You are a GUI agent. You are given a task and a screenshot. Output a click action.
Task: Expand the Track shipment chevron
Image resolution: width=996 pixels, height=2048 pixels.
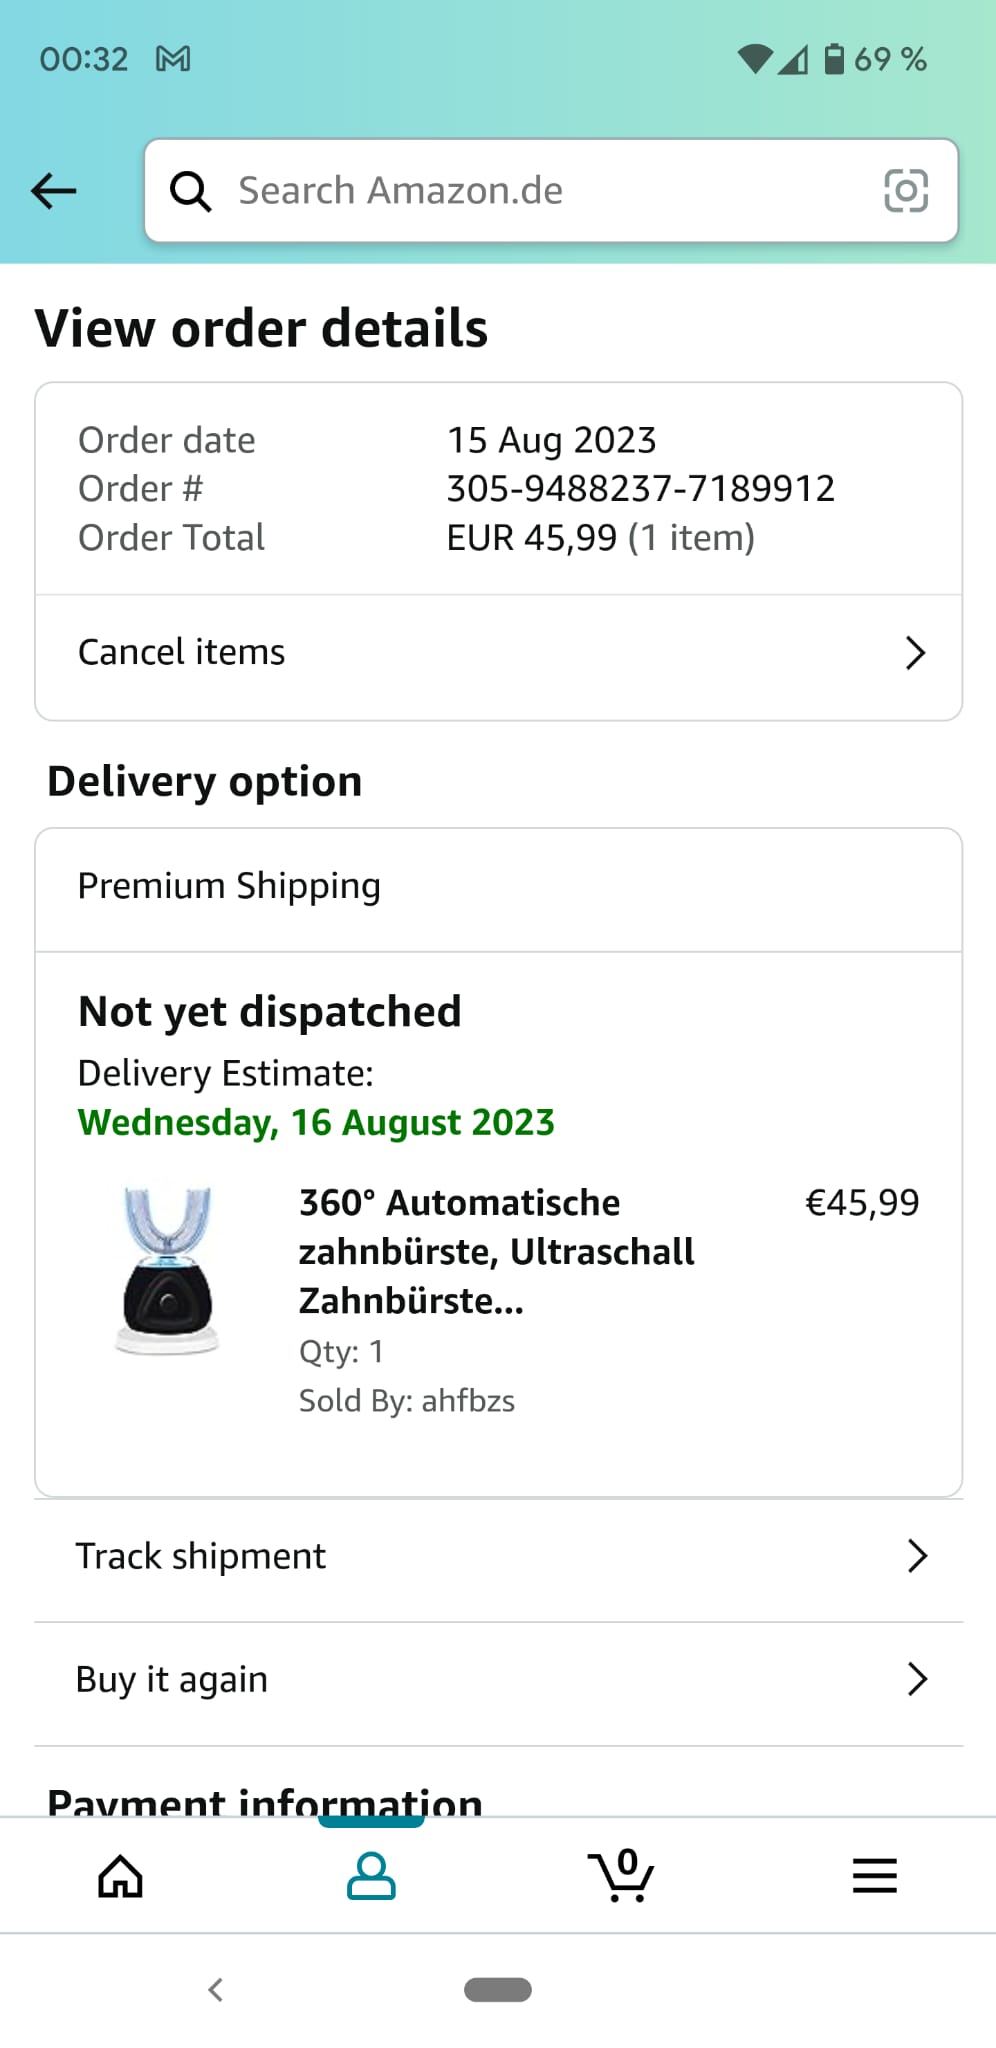[x=917, y=1556]
